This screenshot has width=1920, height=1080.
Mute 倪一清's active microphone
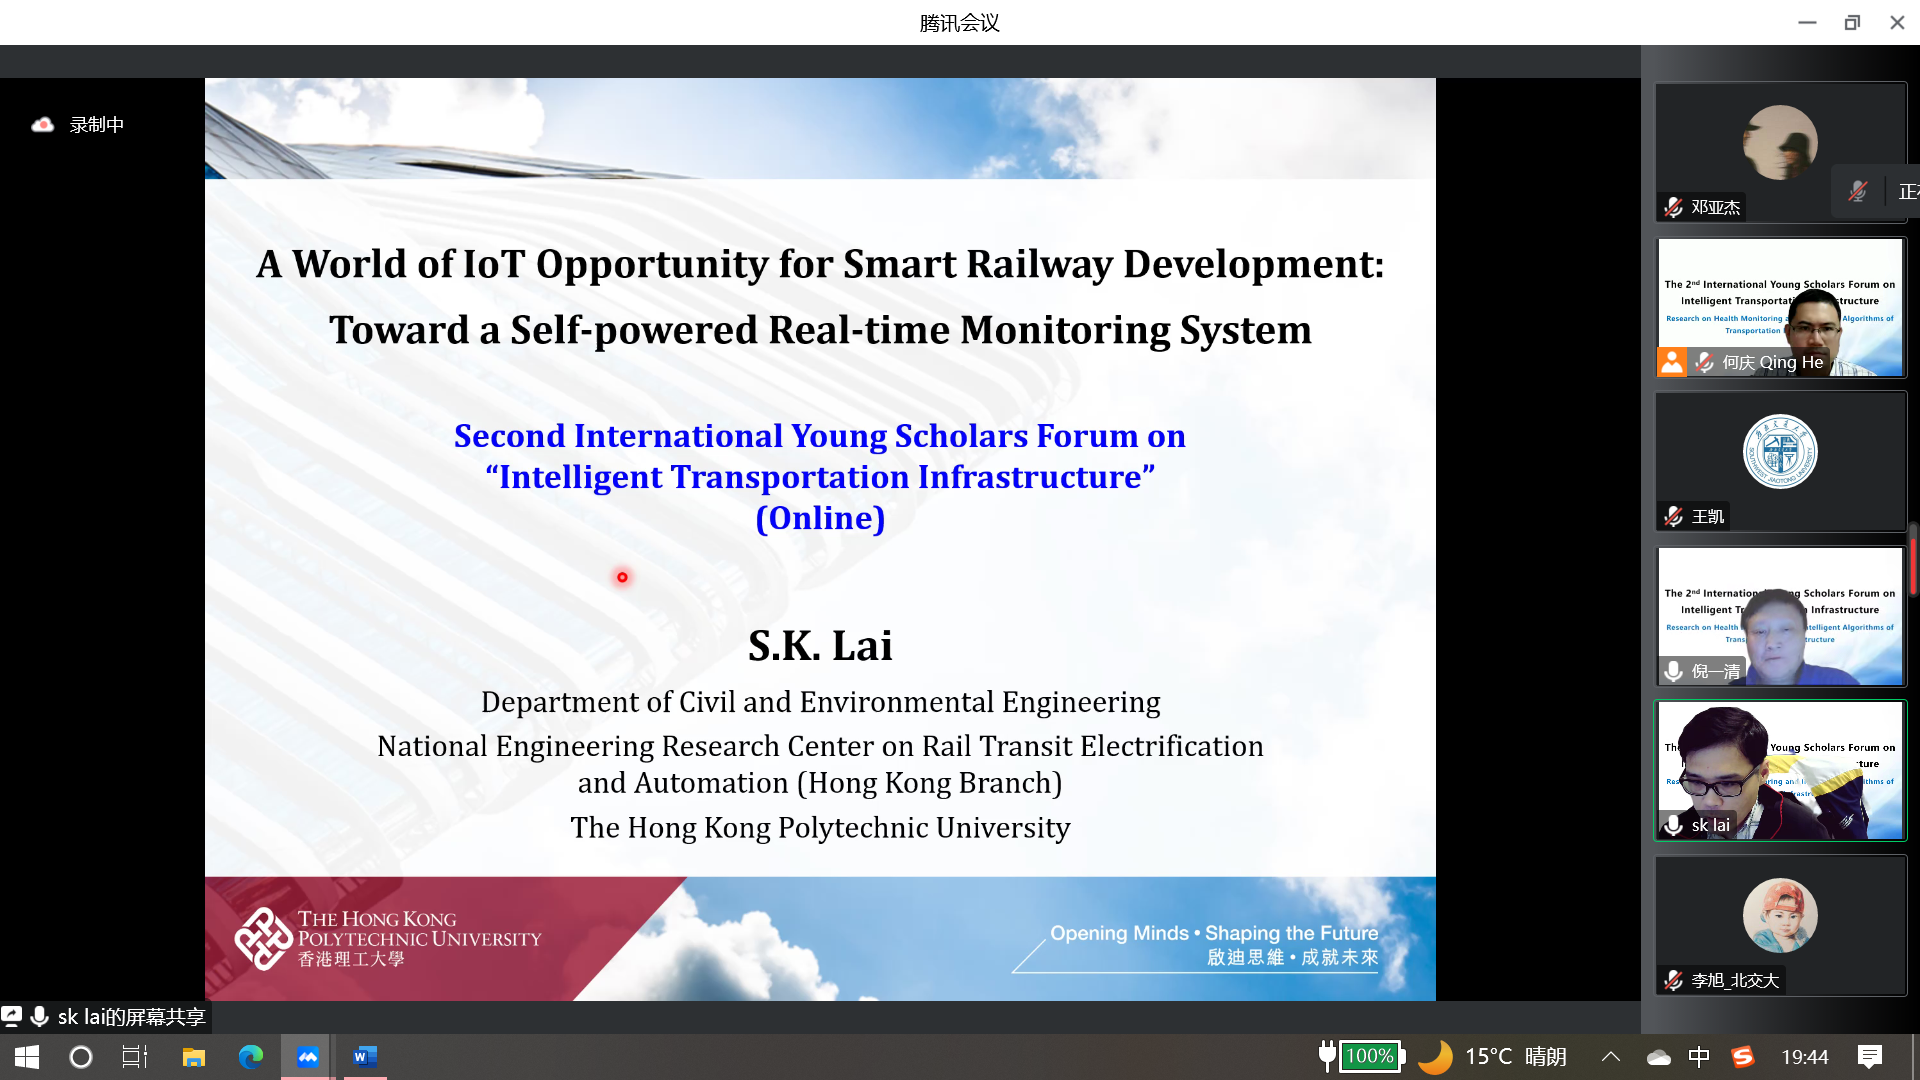(1673, 671)
